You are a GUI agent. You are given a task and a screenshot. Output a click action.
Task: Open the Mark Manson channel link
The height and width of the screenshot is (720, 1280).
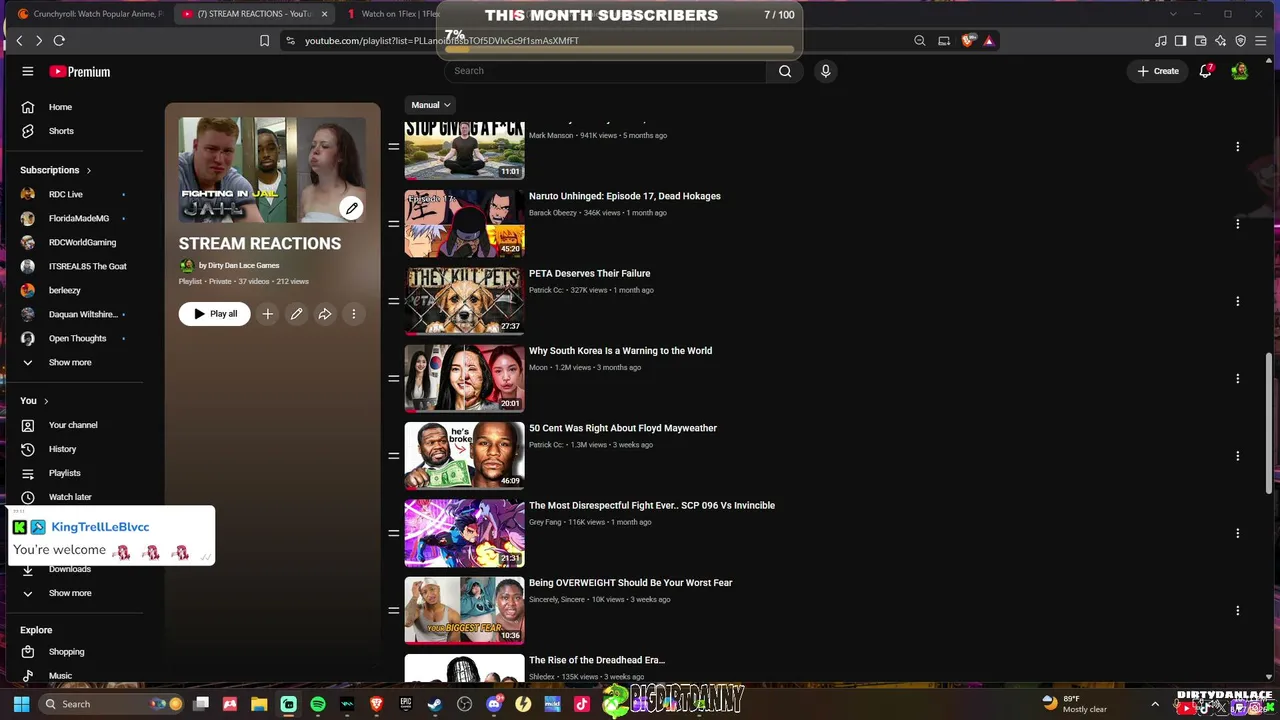click(x=551, y=136)
